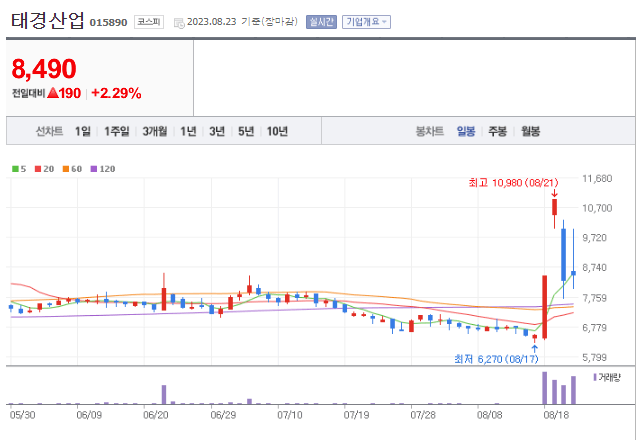Image resolution: width=636 pixels, height=440 pixels.
Task: Select the 1일 line chart period
Action: (x=83, y=131)
